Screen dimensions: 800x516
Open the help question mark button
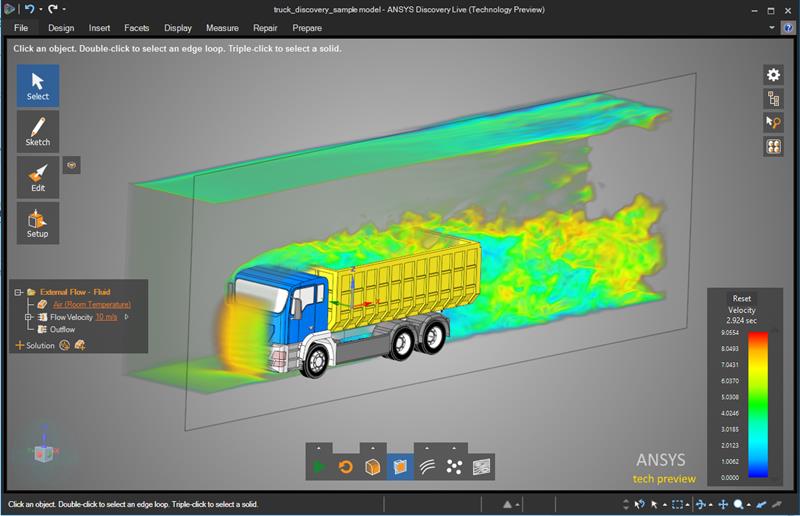pyautogui.click(x=788, y=28)
